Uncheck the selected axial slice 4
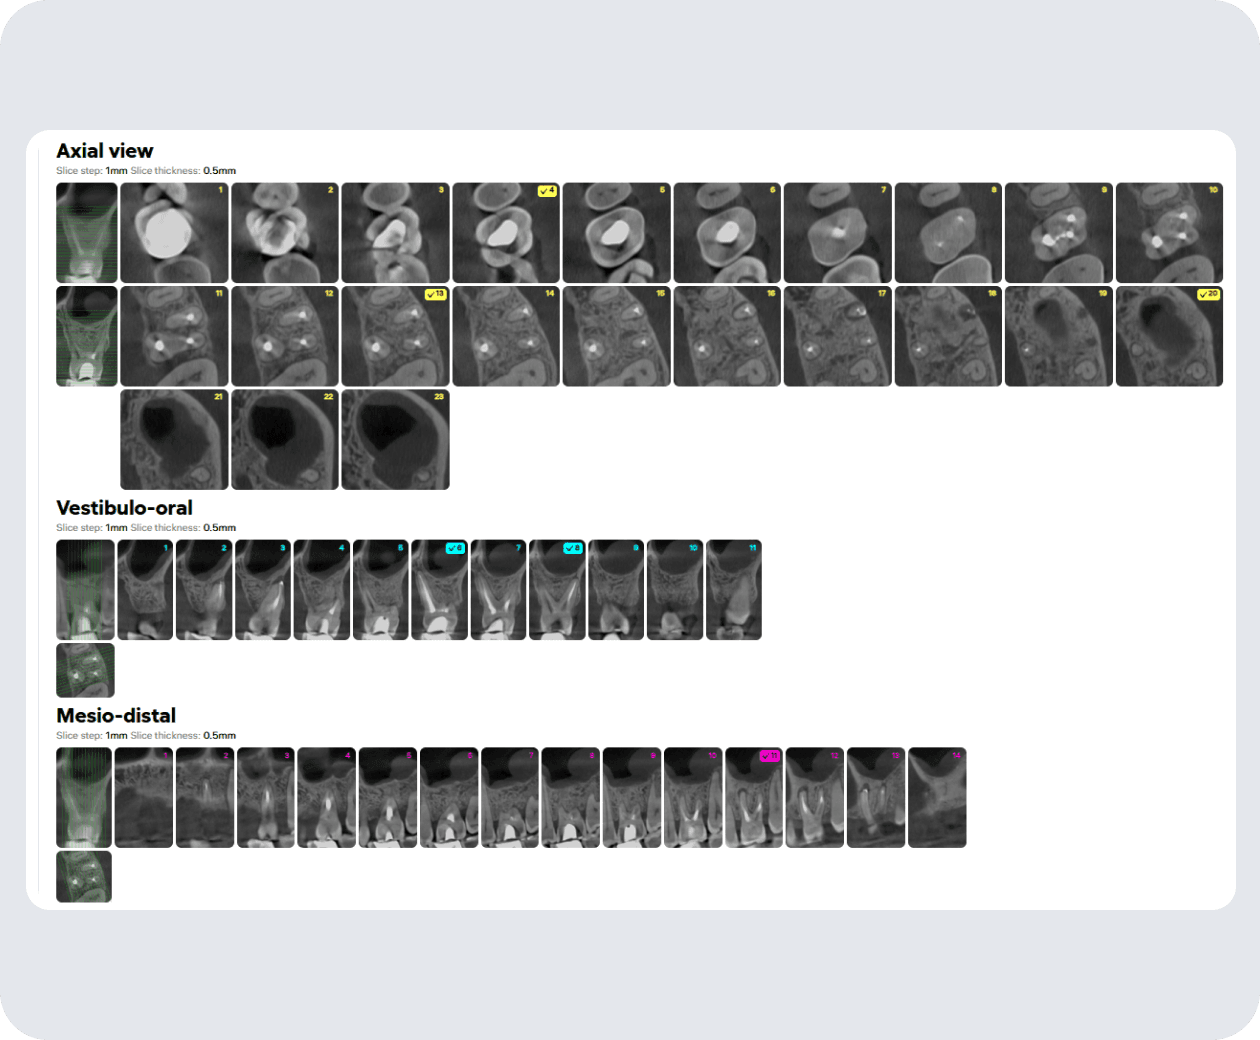1260x1040 pixels. point(547,191)
